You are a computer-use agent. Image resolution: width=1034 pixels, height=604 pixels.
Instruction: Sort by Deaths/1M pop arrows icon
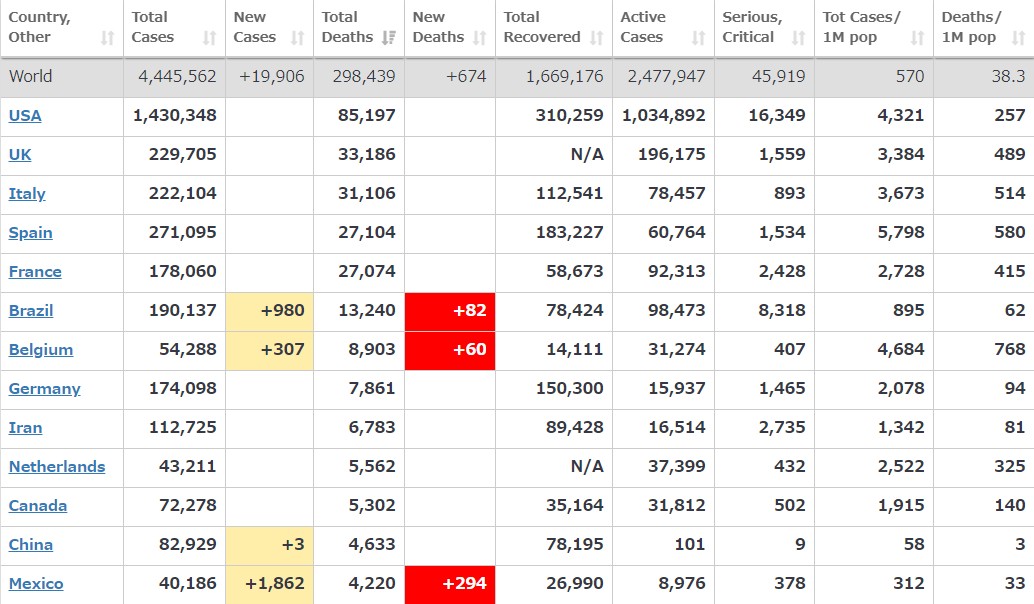point(1018,38)
